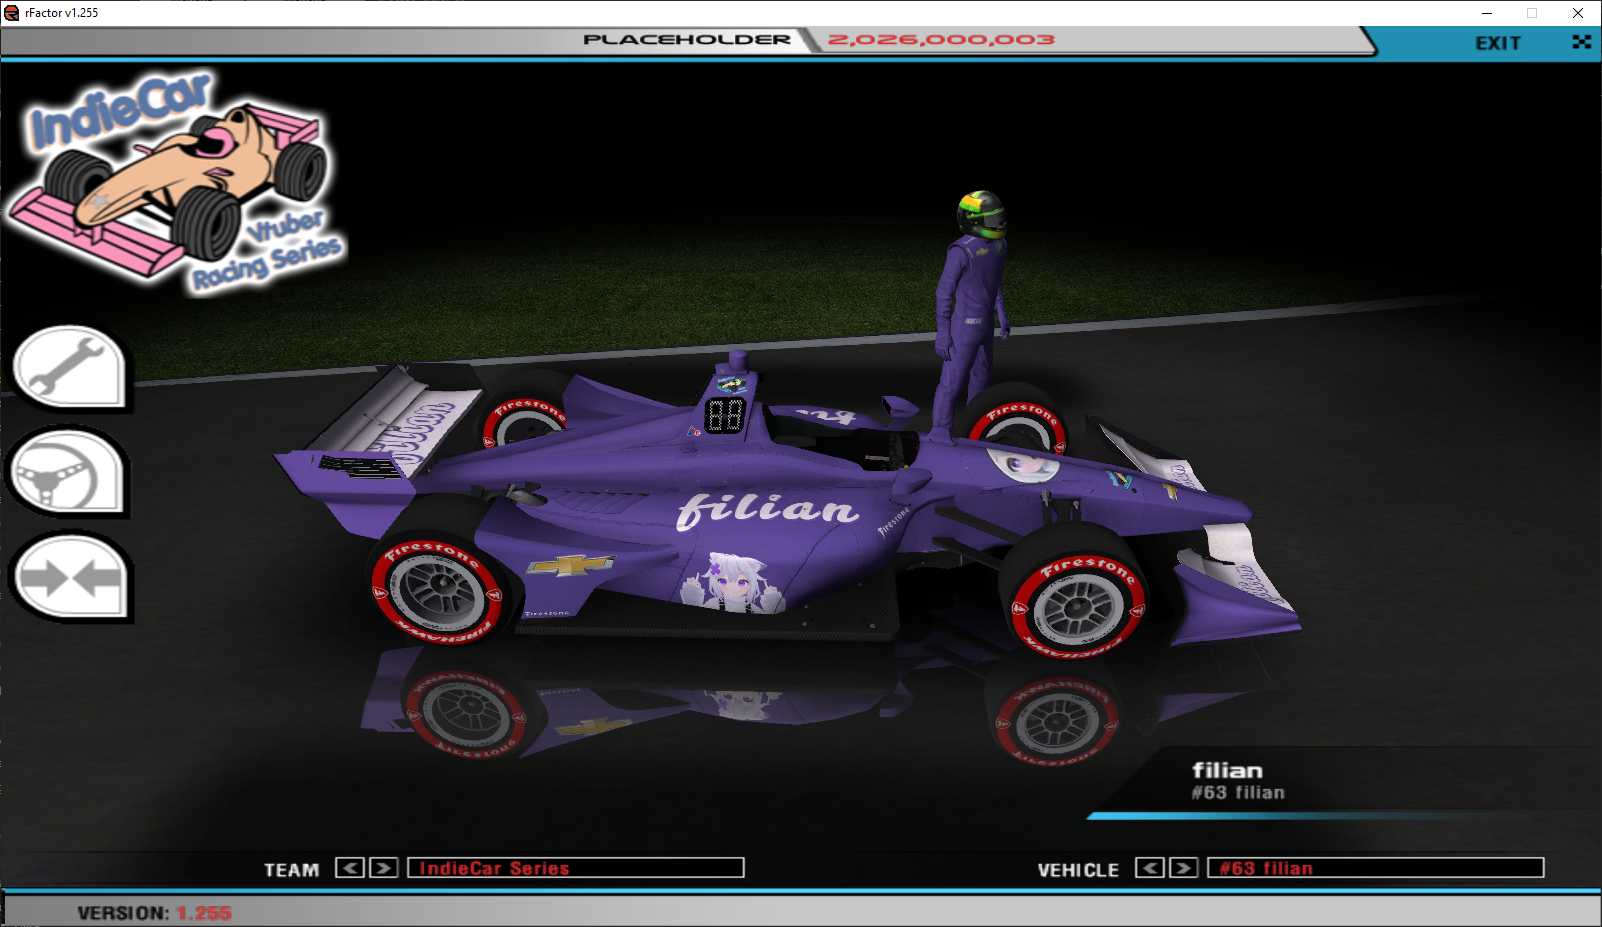Click the PLACEHOLDER player name

click(x=687, y=40)
